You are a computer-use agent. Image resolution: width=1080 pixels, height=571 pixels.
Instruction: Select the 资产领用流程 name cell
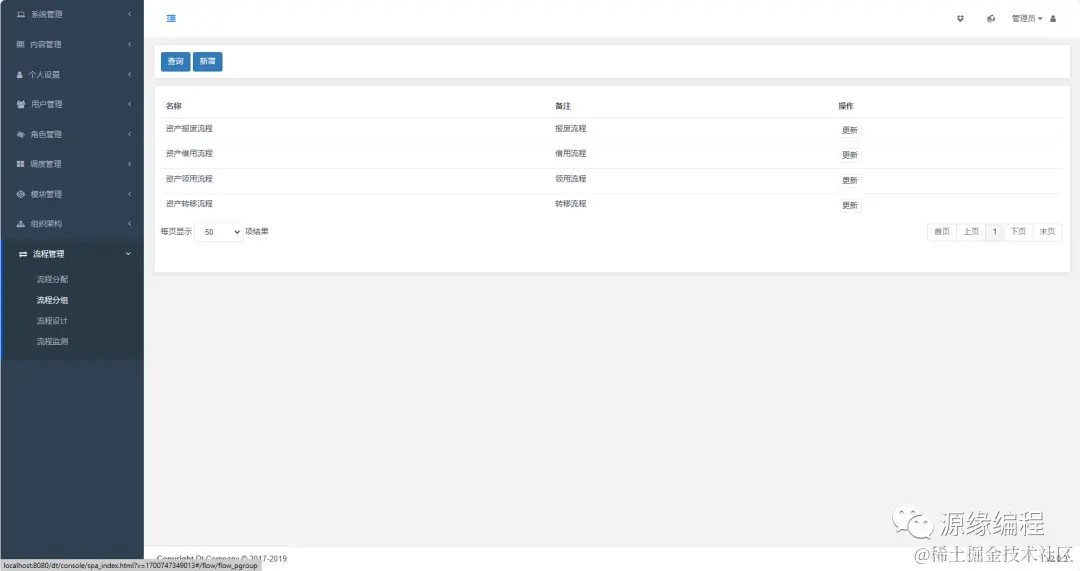[189, 179]
